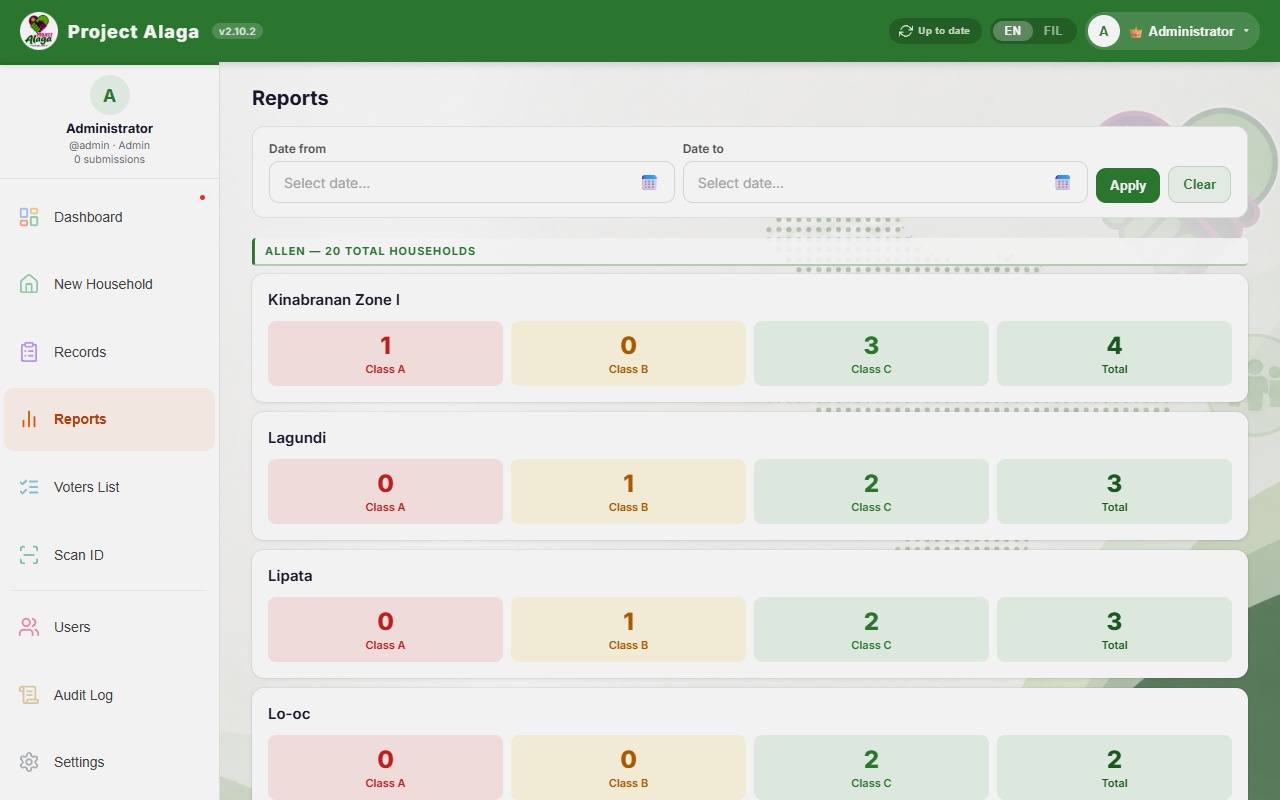Switch language to EN
The image size is (1280, 800).
(1013, 31)
